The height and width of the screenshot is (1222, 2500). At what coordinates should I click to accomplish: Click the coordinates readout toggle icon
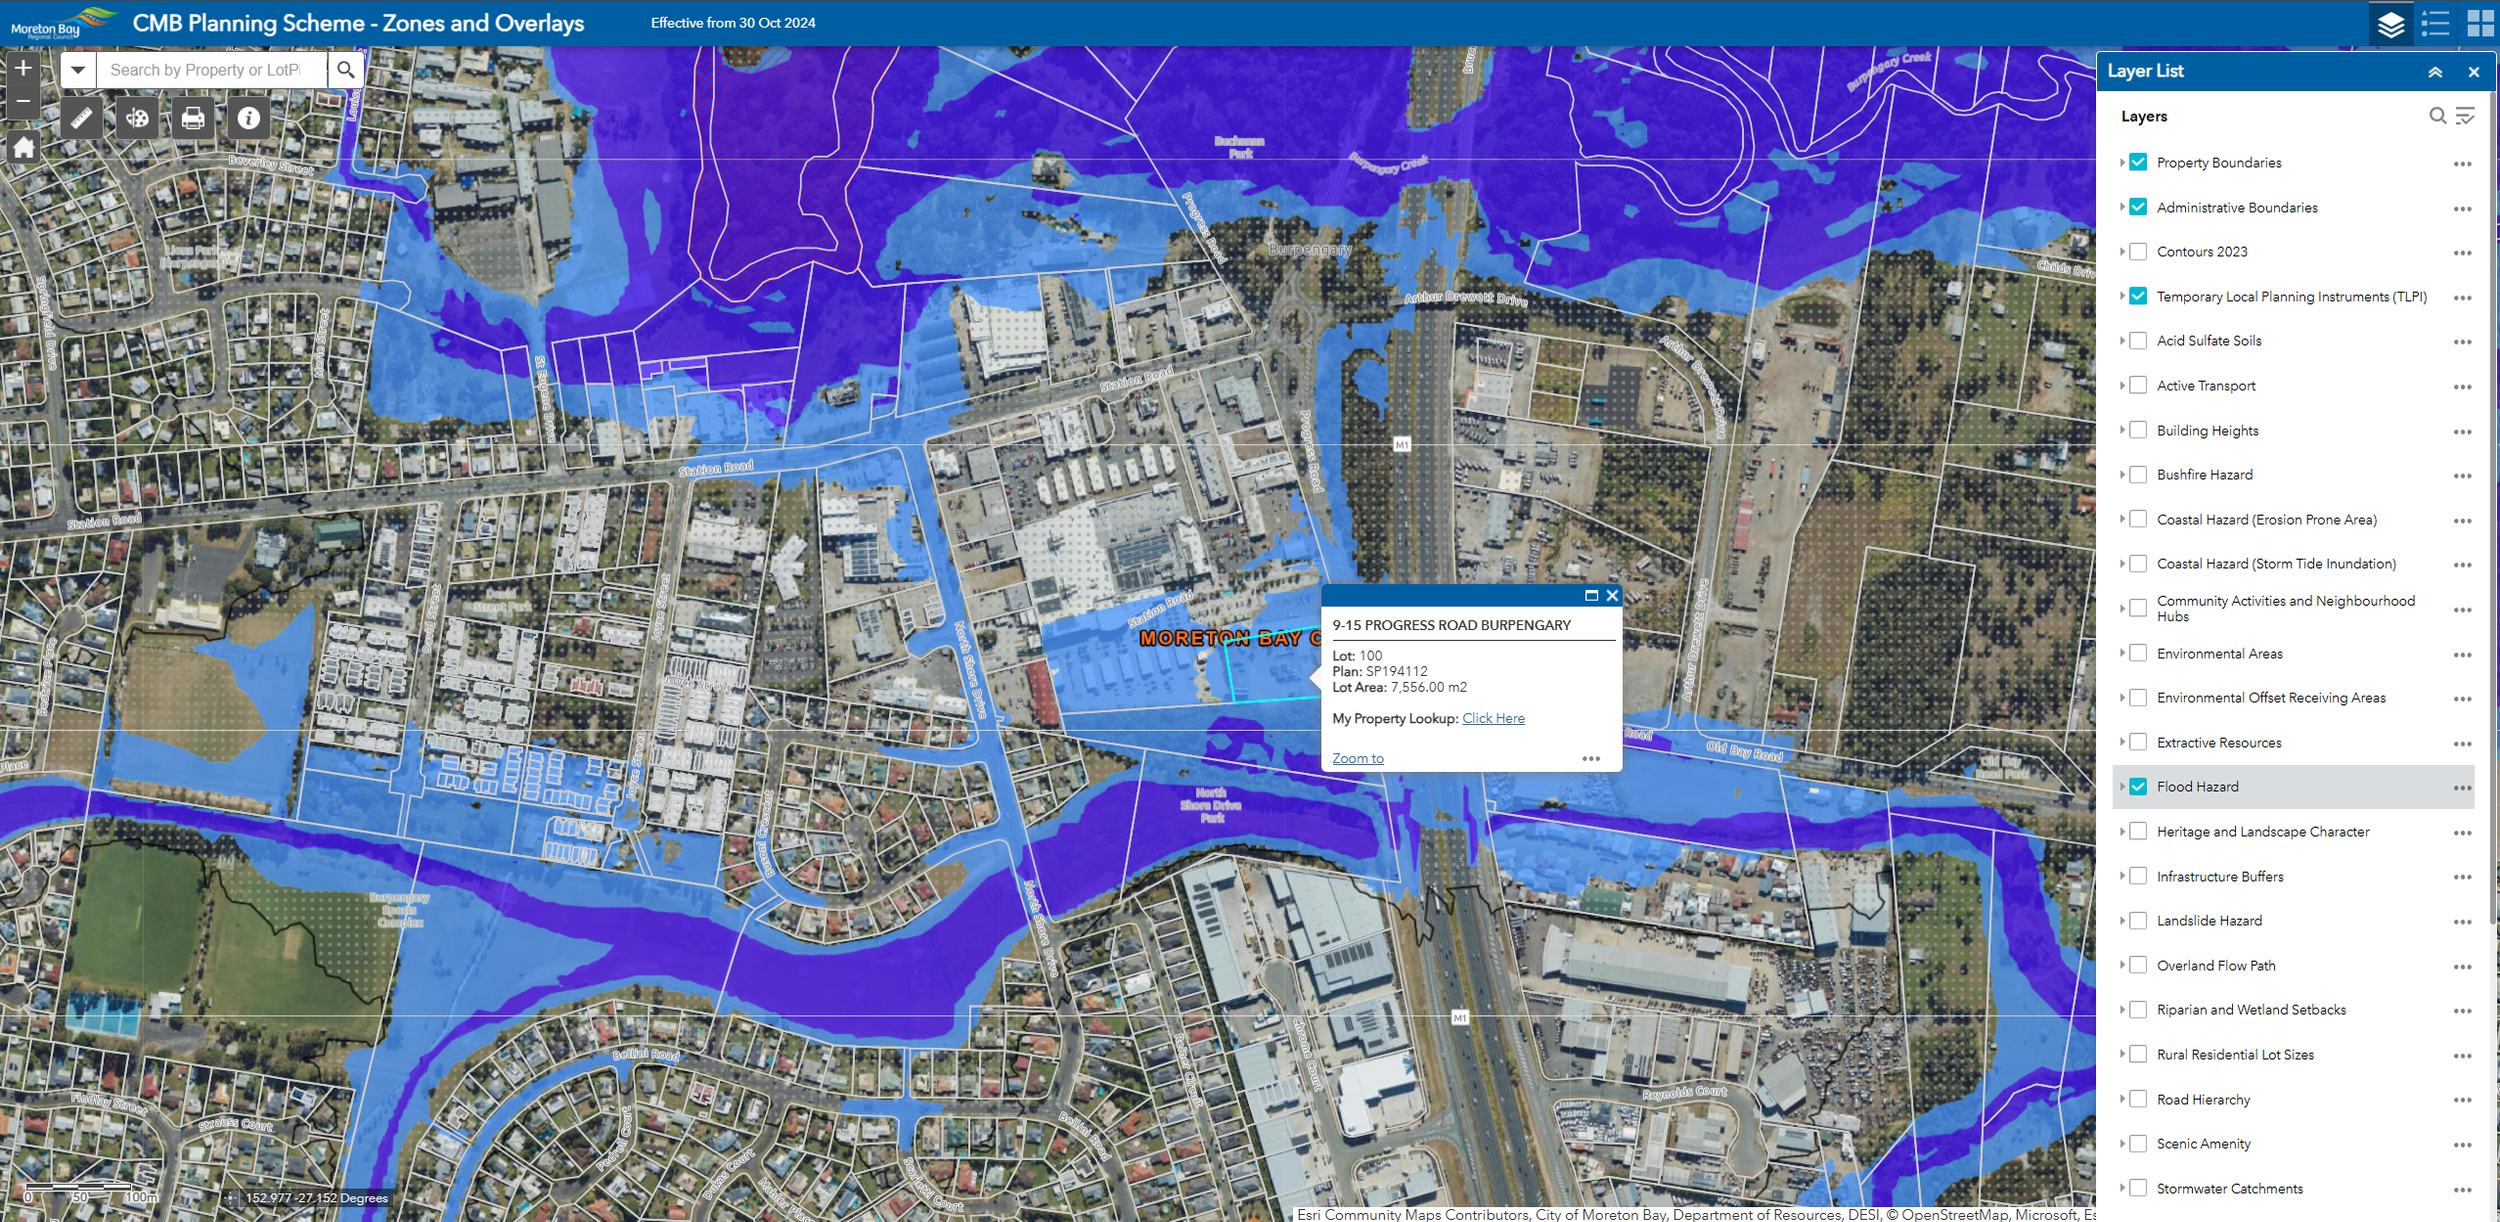(x=231, y=1198)
